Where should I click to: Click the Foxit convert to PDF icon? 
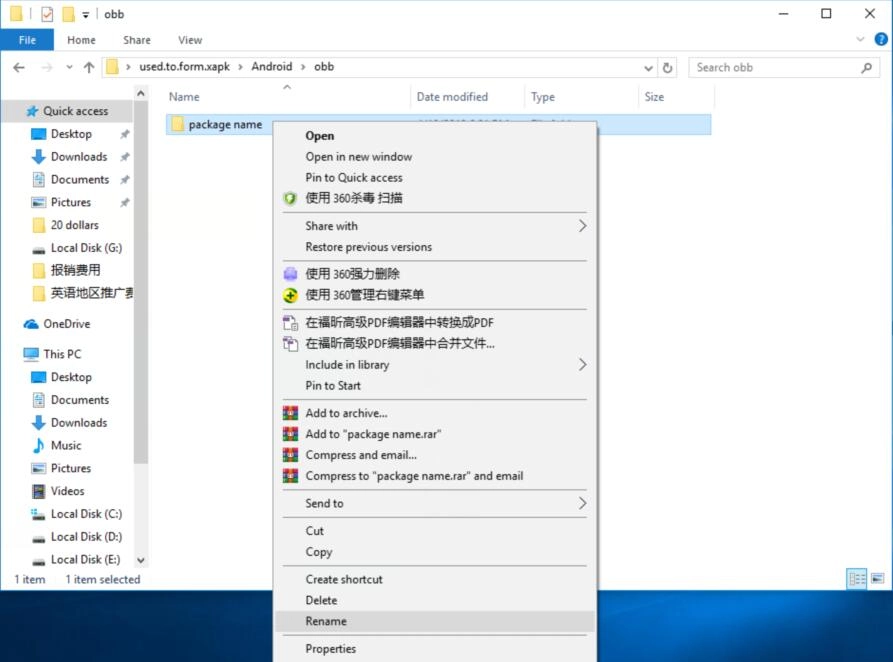point(290,323)
